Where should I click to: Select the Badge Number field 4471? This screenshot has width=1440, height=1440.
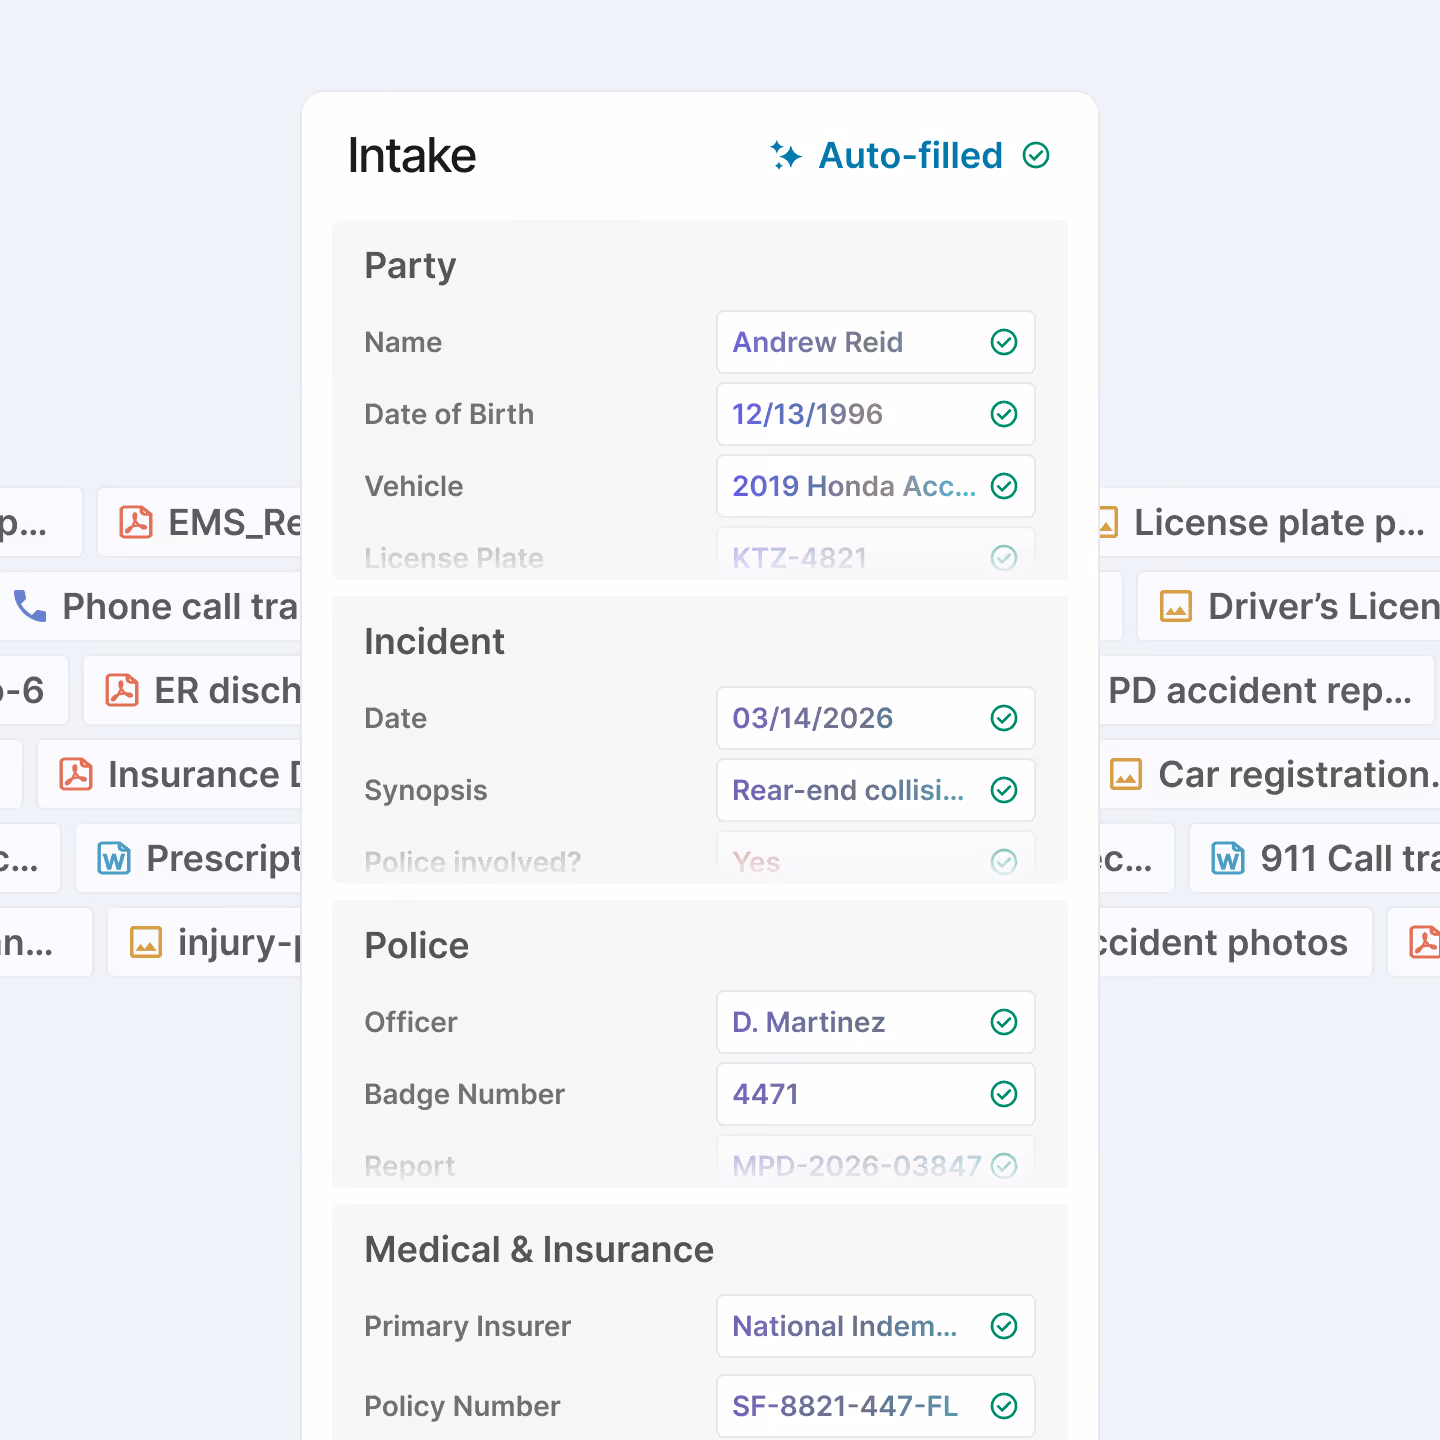coord(876,1094)
